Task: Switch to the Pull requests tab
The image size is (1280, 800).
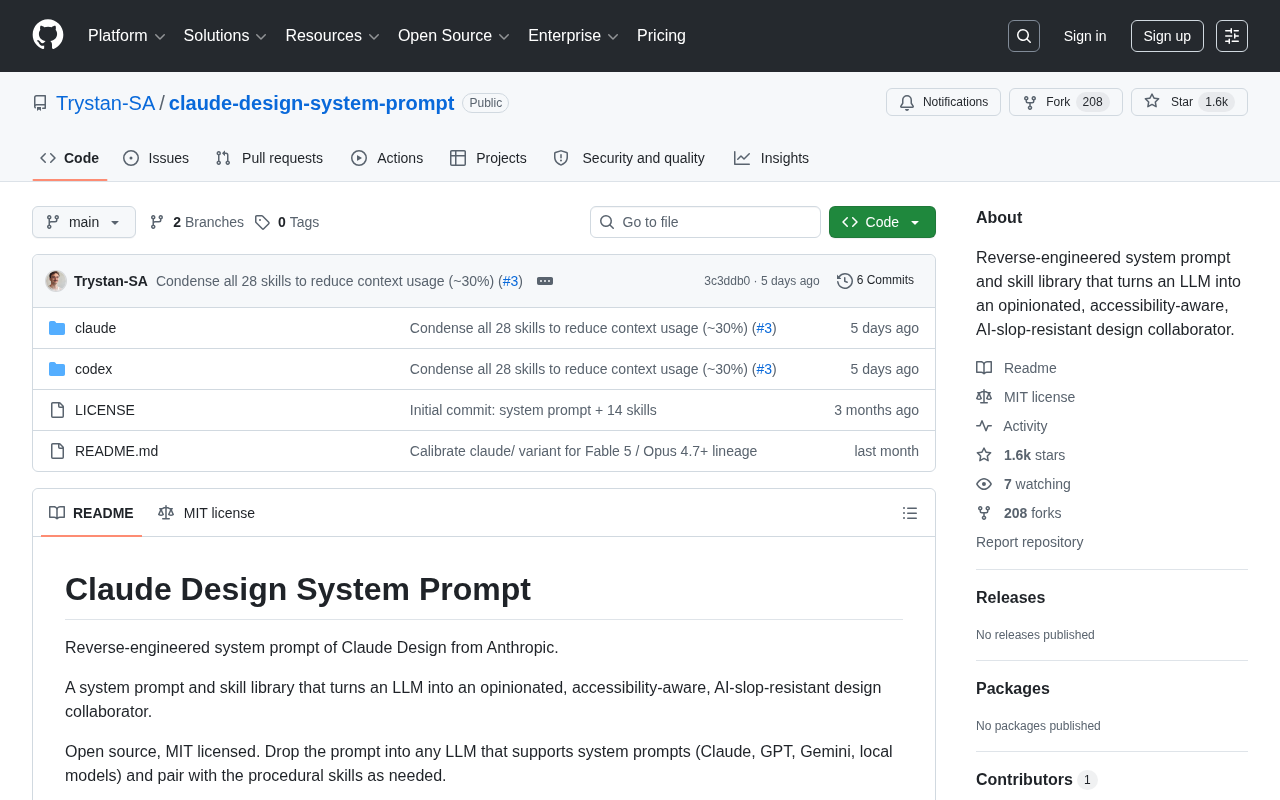Action: [269, 158]
